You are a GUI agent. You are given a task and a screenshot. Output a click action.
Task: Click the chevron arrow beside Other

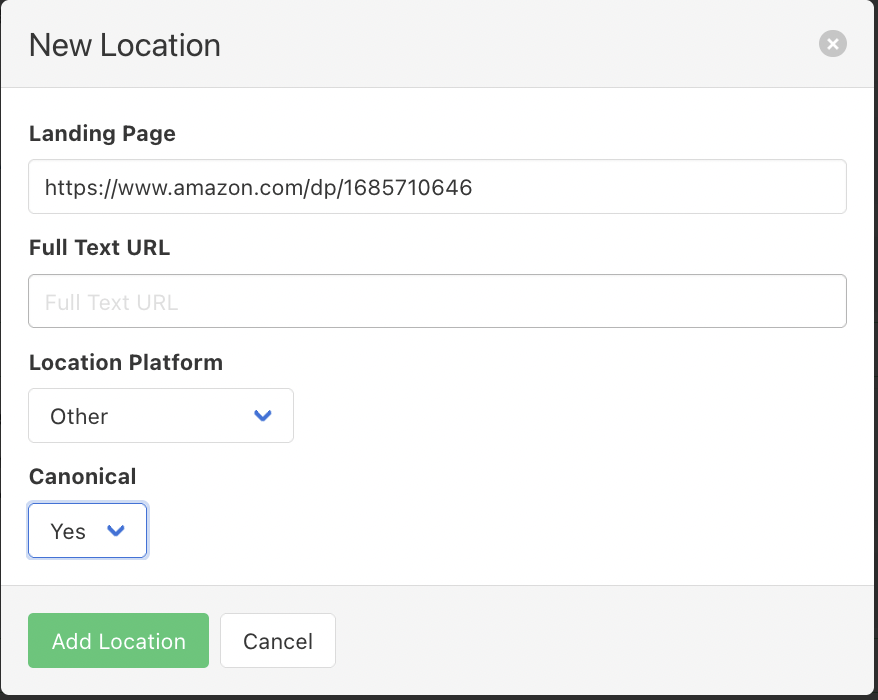(263, 416)
